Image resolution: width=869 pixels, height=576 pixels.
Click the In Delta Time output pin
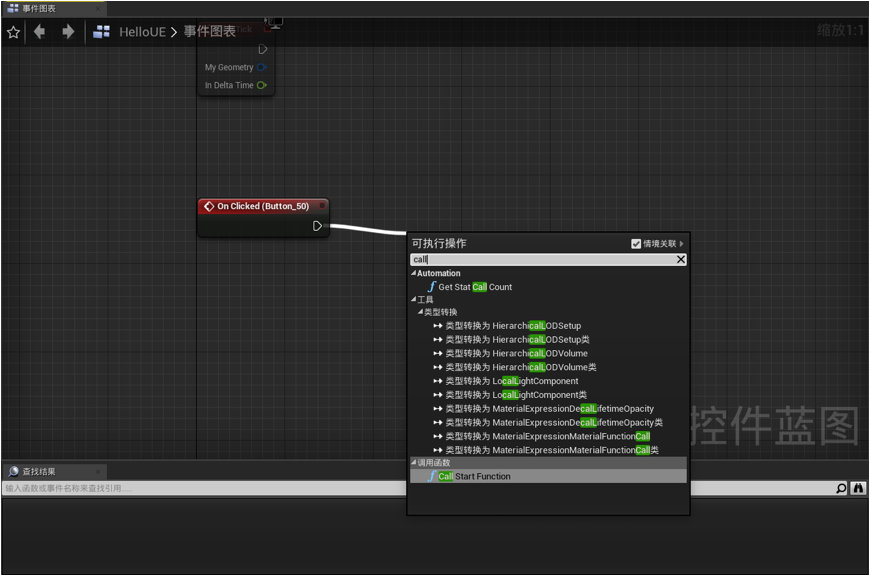(x=262, y=85)
